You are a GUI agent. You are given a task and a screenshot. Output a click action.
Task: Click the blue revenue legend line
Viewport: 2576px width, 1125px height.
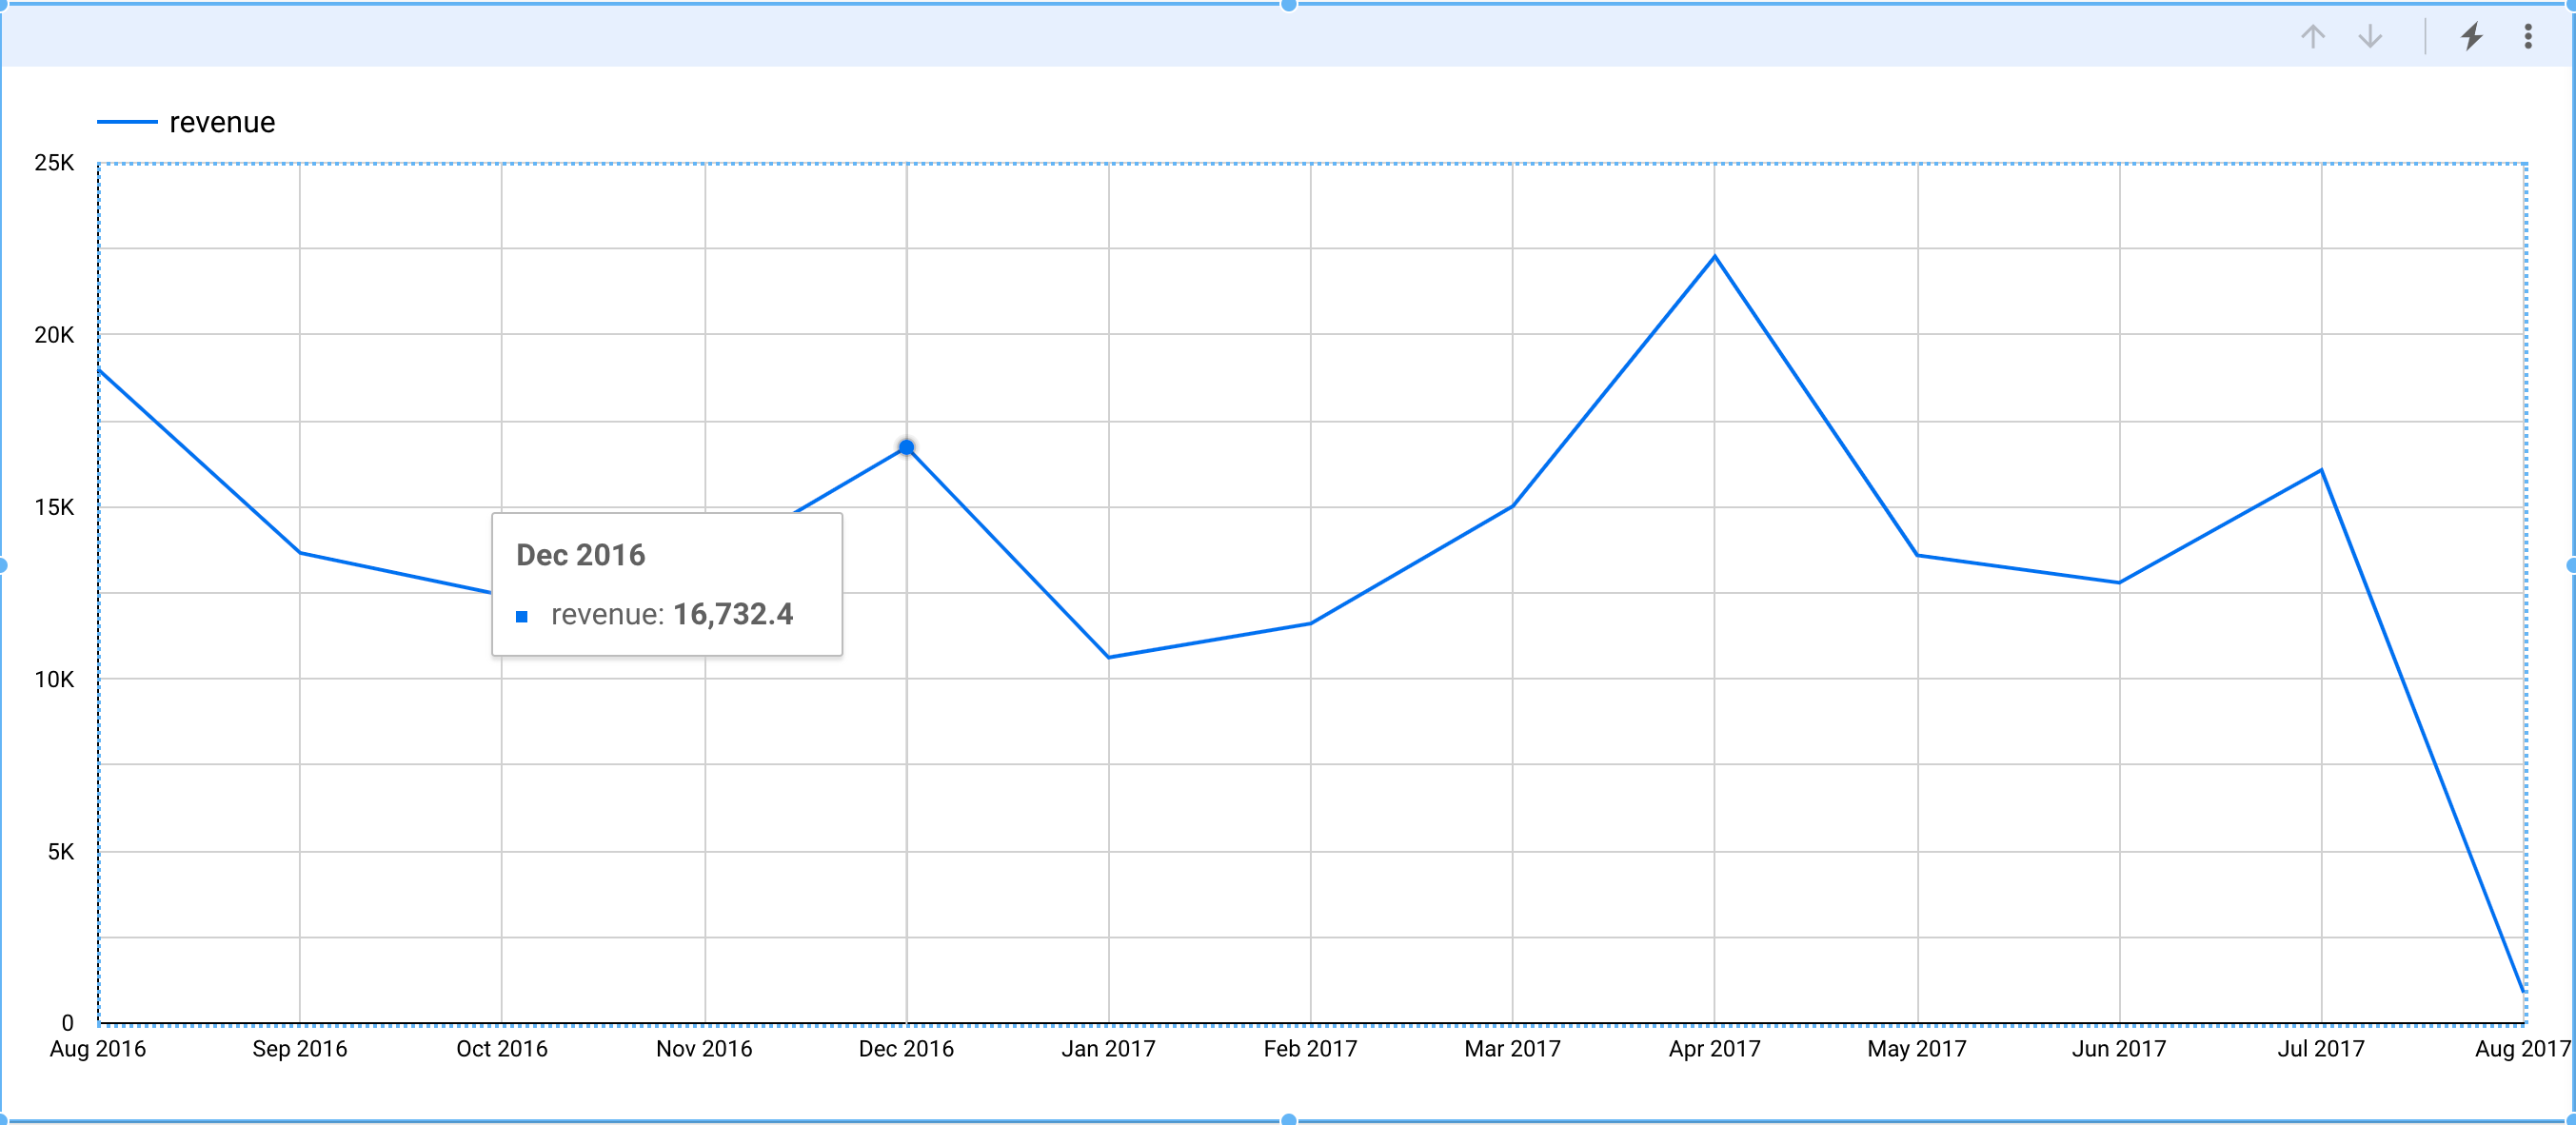click(x=127, y=122)
